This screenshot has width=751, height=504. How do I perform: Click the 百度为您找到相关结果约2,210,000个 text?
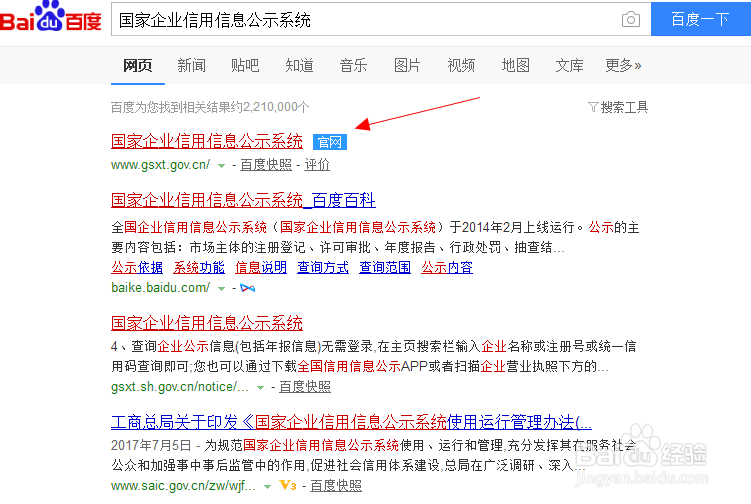pos(210,107)
